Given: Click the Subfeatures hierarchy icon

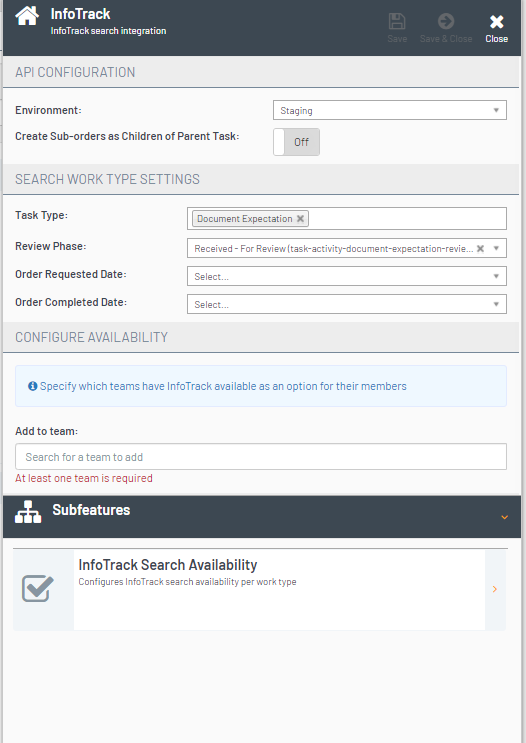Looking at the screenshot, I should 28,512.
